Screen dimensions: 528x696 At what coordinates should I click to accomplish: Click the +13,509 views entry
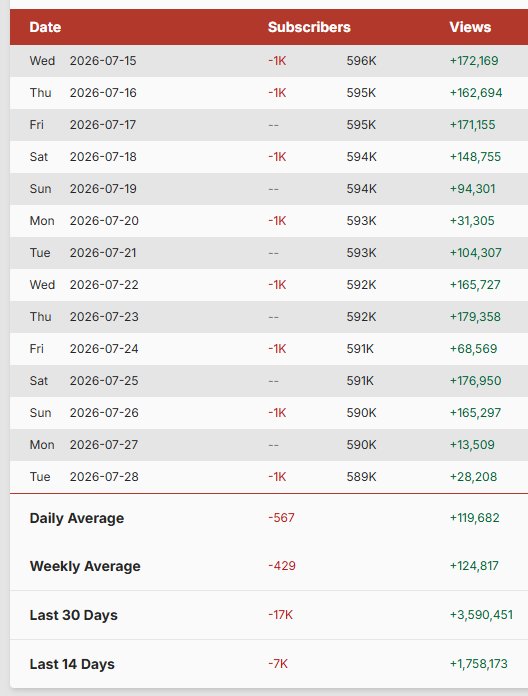(x=472, y=444)
